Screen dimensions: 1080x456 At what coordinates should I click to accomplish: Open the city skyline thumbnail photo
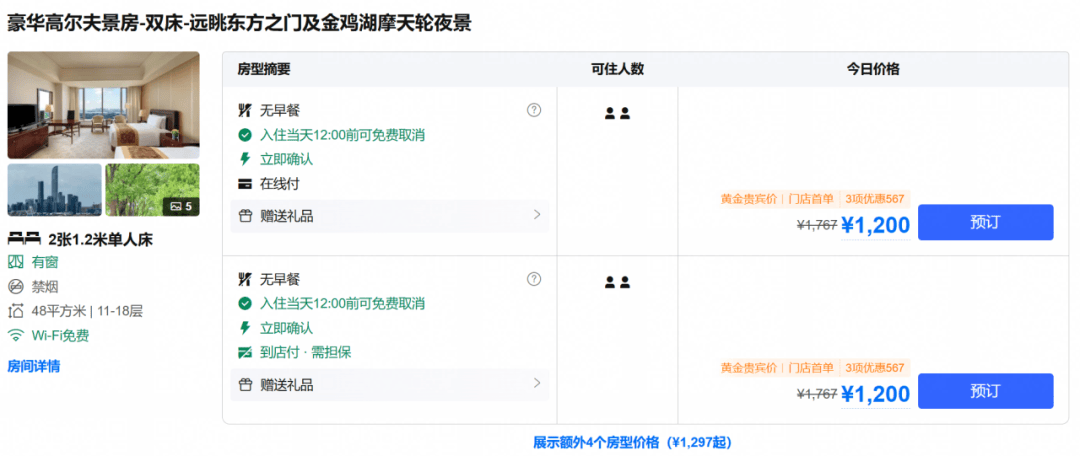point(54,189)
